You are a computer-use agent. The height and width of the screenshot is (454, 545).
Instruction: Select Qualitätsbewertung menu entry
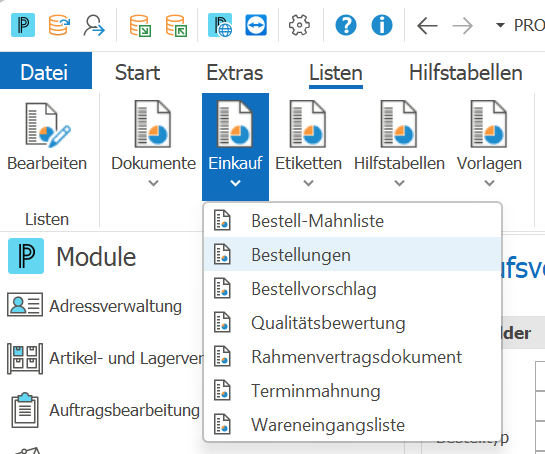point(352,323)
